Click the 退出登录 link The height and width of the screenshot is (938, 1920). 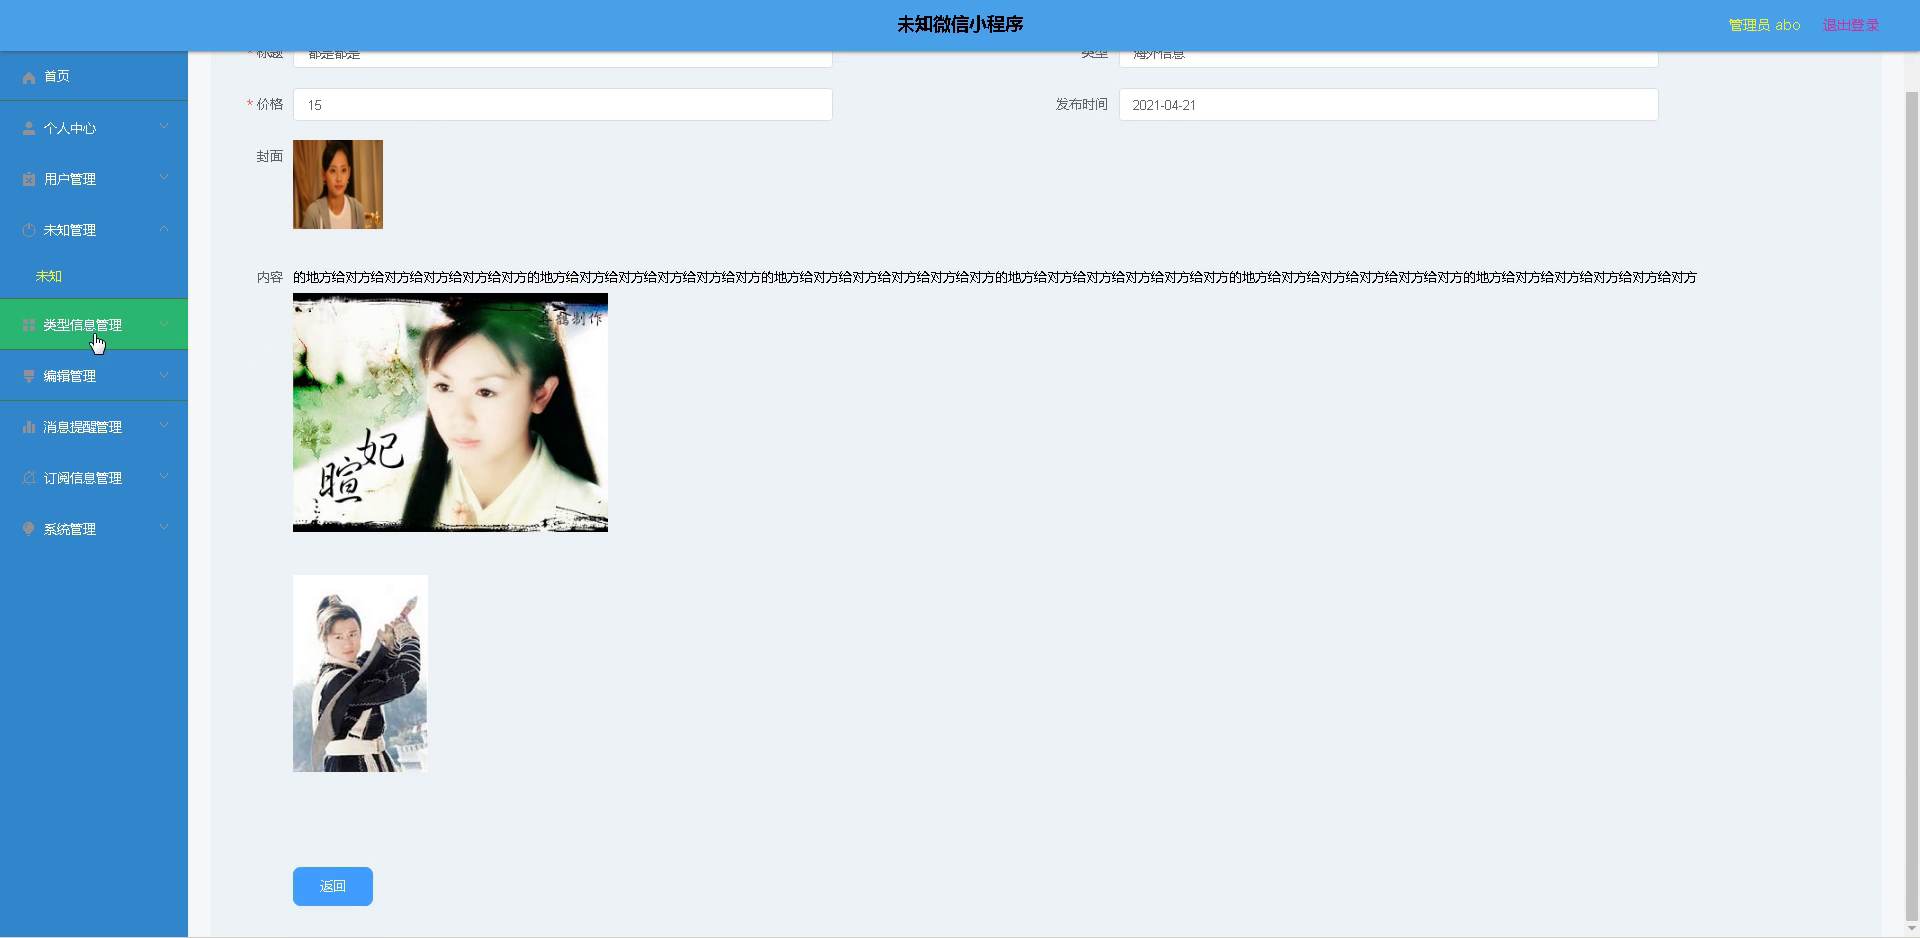[x=1850, y=25]
